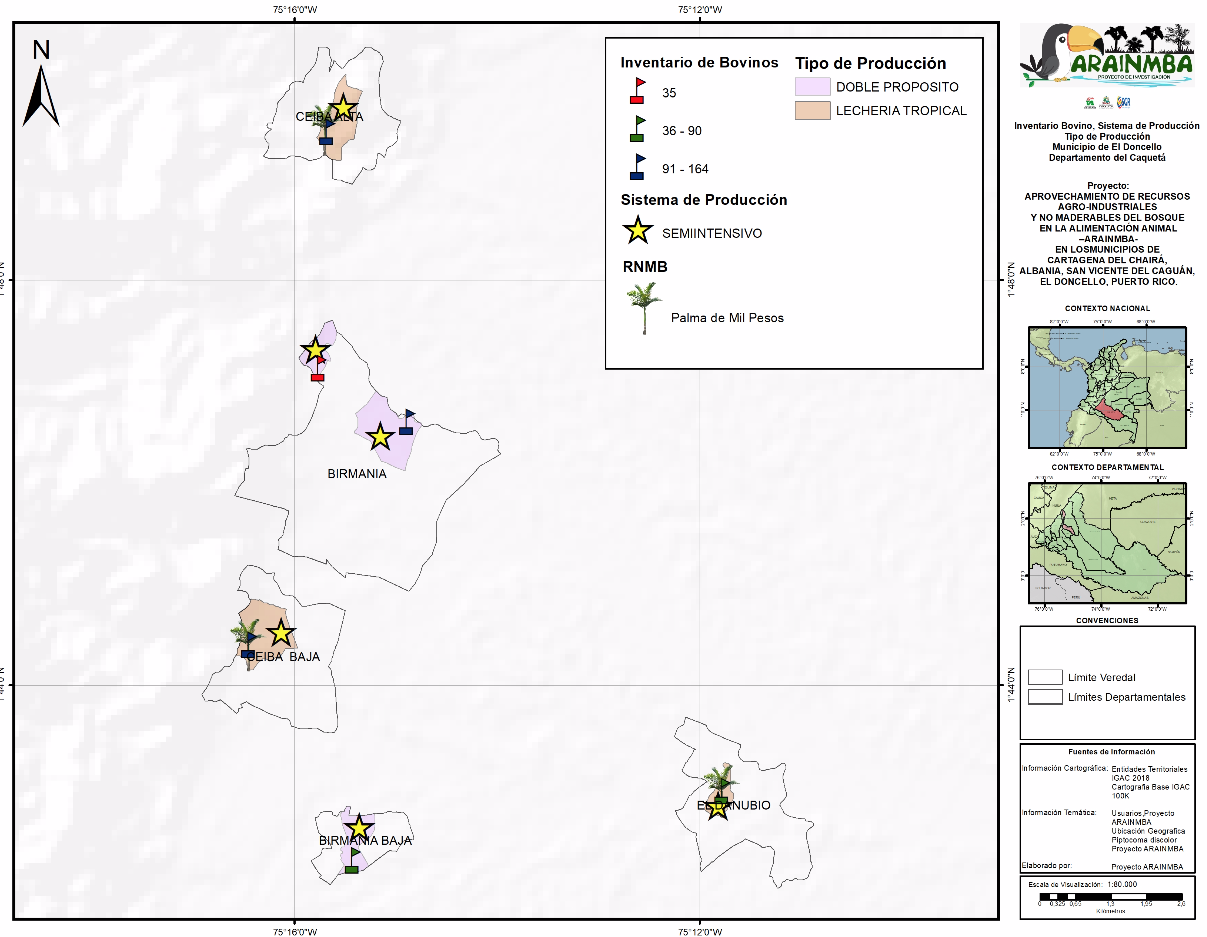This screenshot has height=937, width=1207.
Task: Click the '91 - 164' legend range text
Action: pos(685,169)
